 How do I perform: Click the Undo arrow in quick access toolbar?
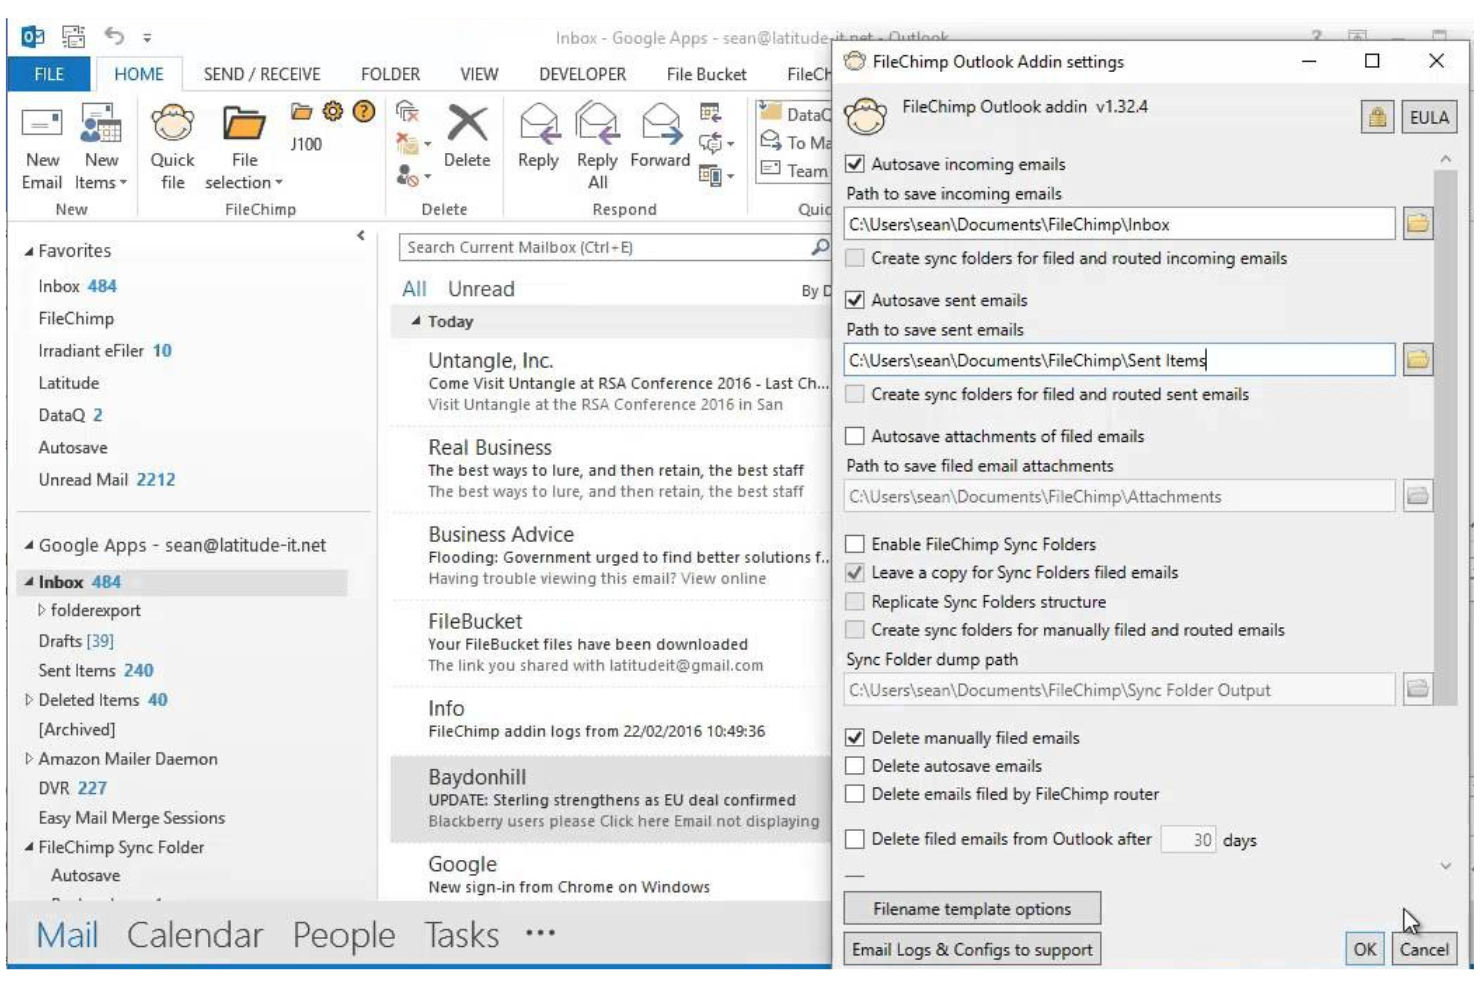tap(114, 37)
